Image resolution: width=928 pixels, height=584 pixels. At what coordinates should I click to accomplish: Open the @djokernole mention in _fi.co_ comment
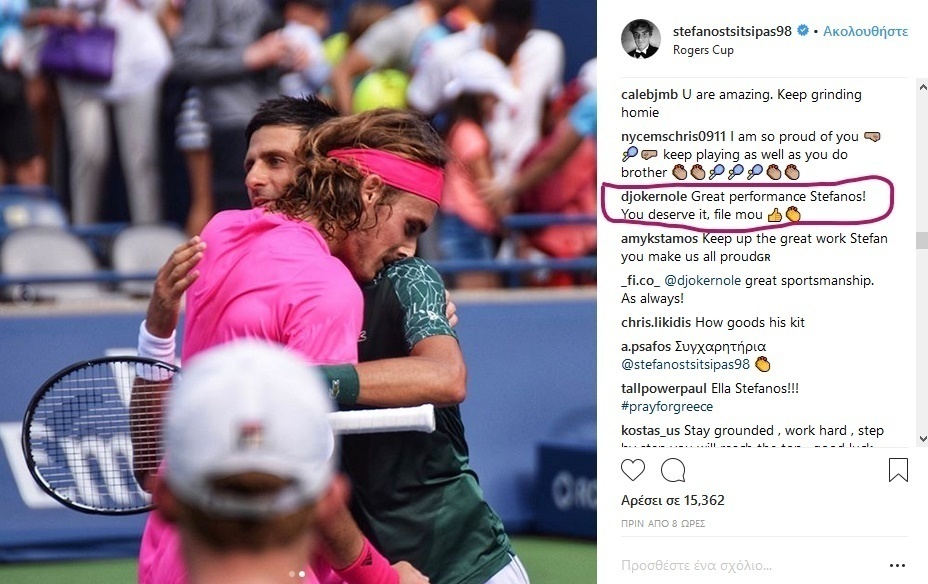pos(703,280)
